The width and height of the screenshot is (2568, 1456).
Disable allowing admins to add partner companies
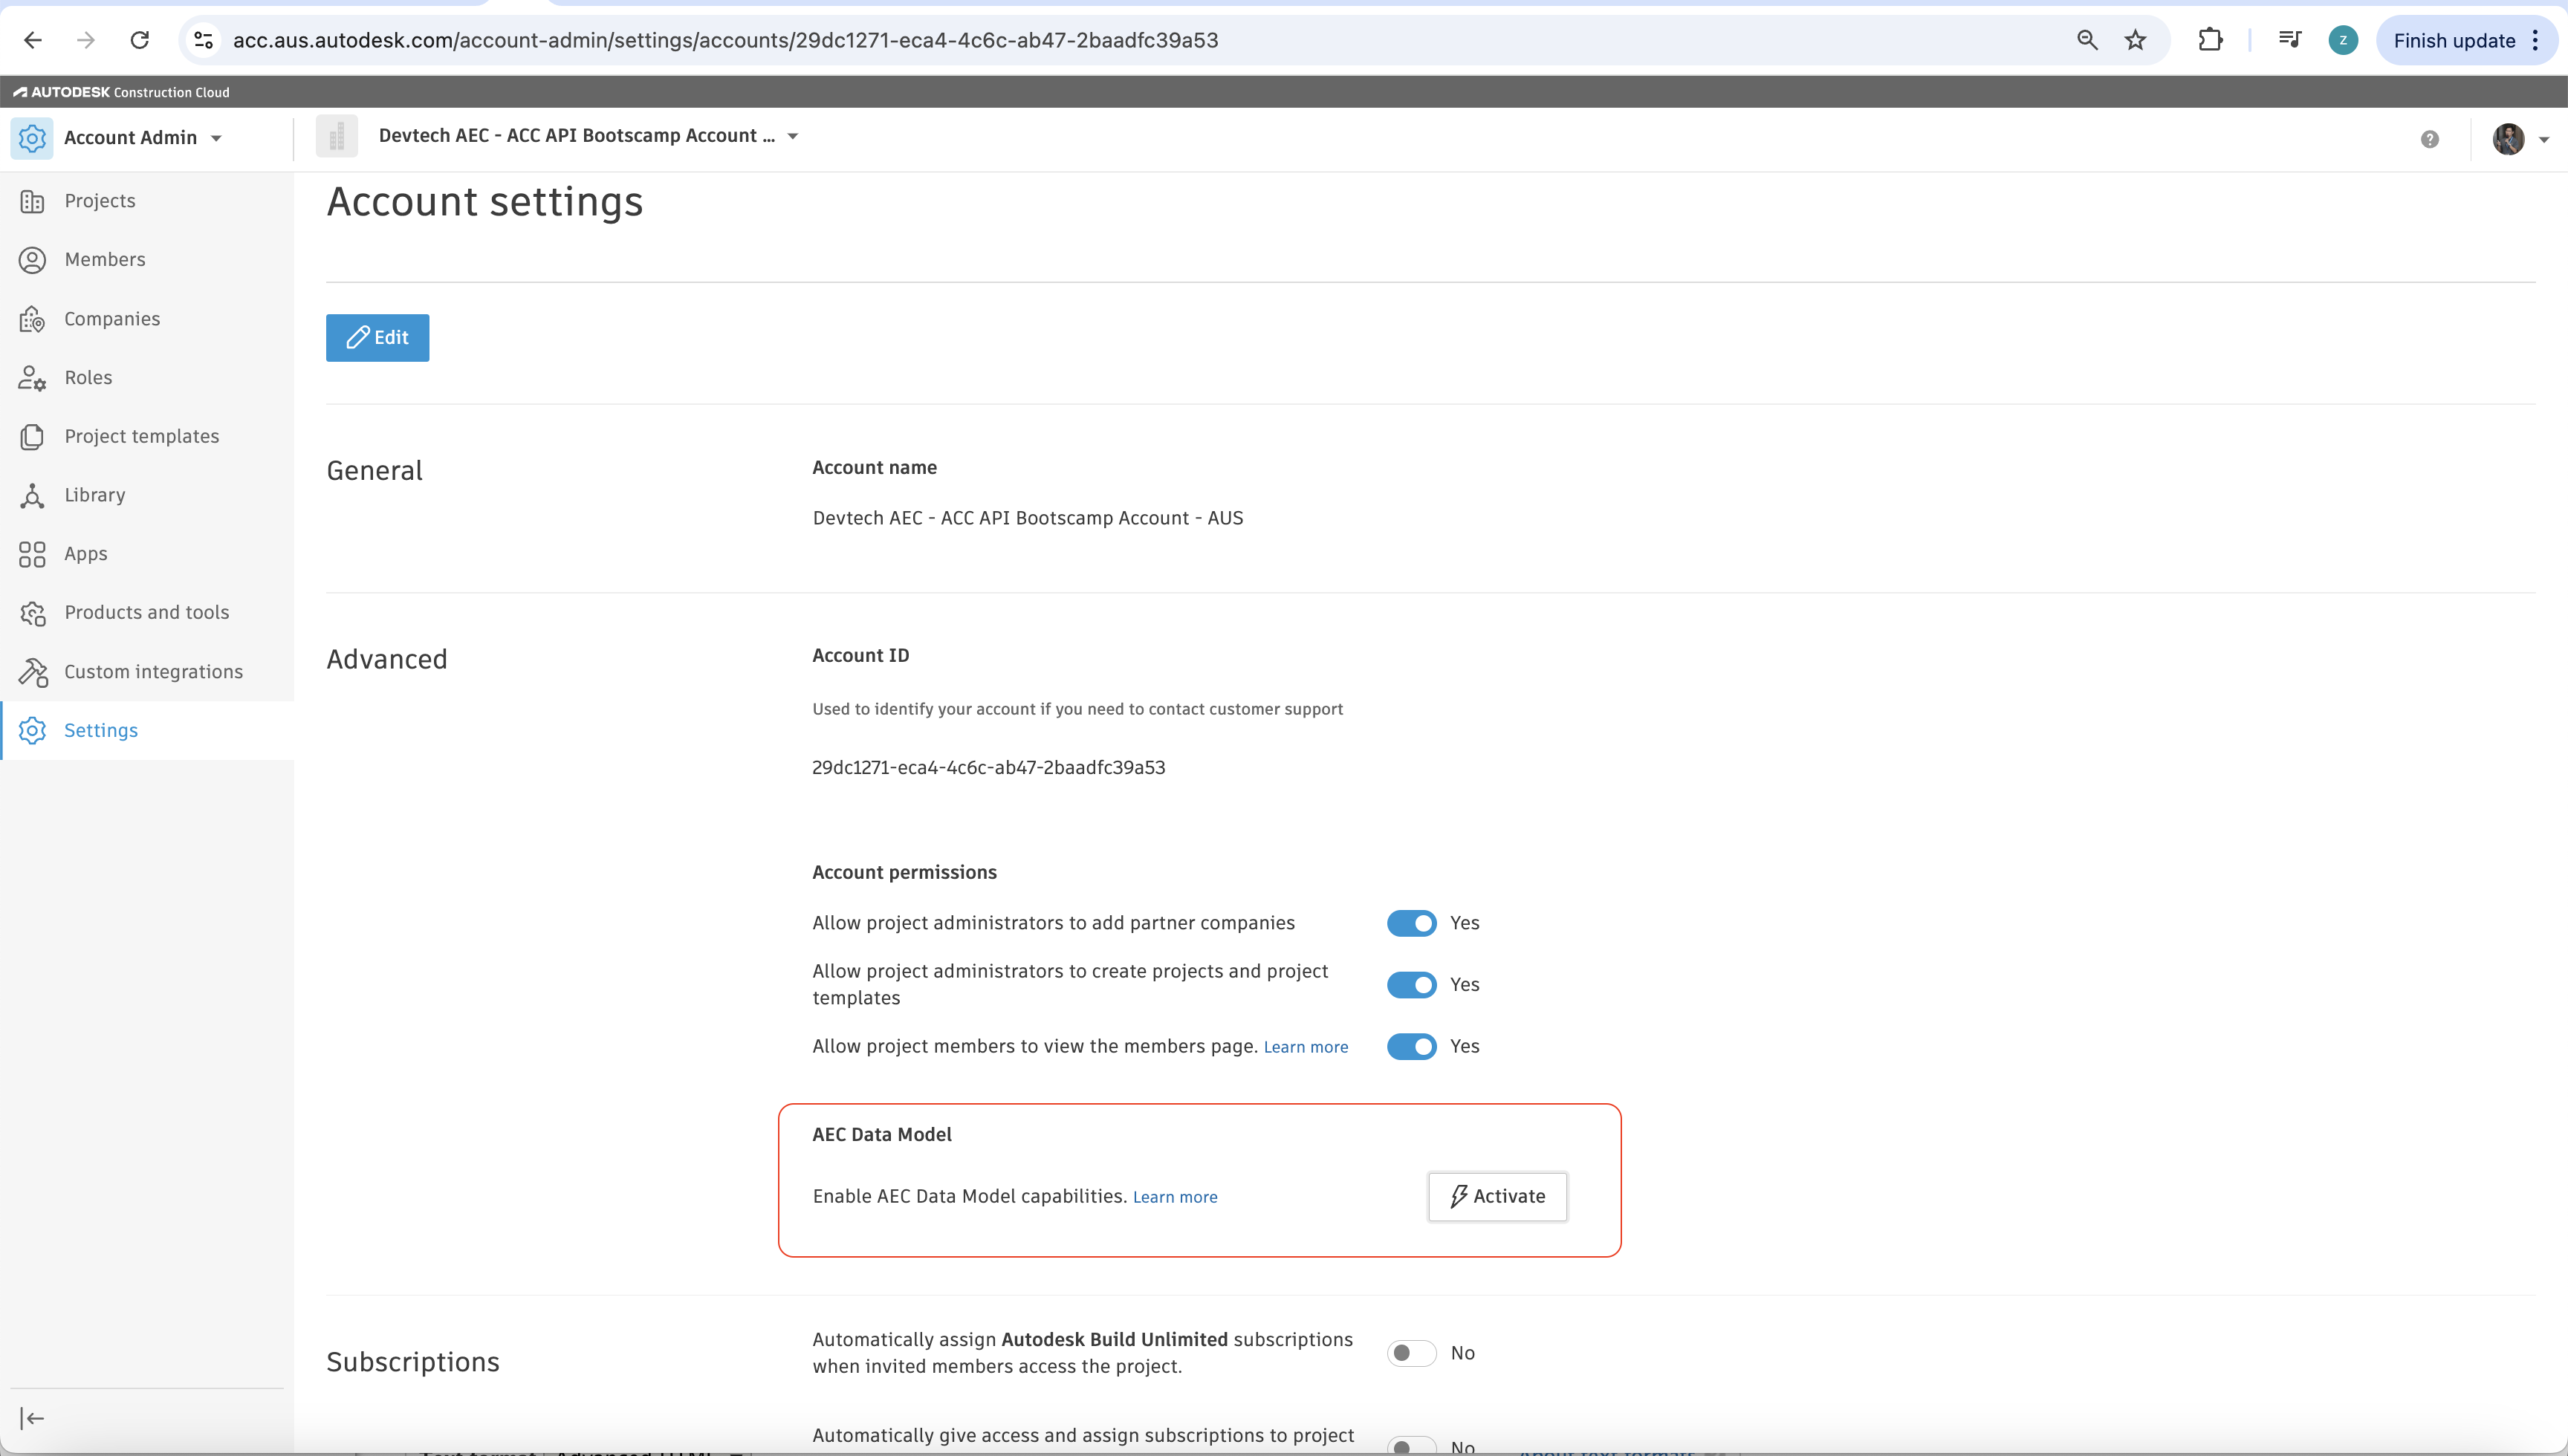point(1411,923)
